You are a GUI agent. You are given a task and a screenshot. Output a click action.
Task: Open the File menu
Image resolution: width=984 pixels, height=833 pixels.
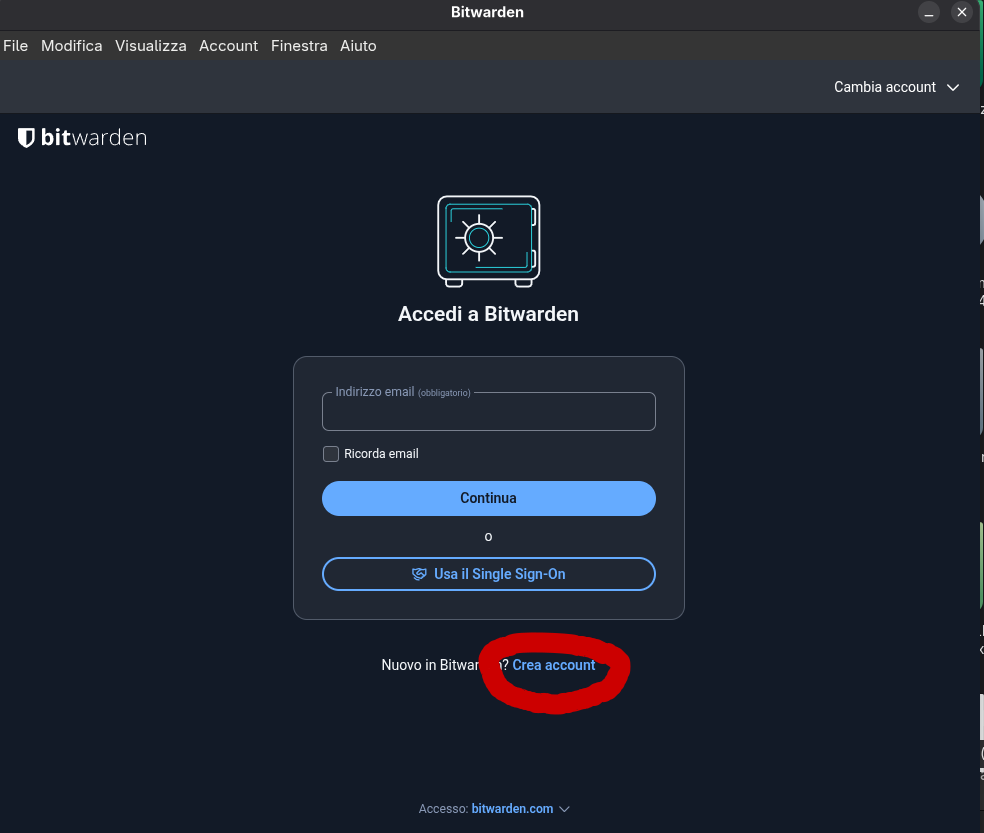16,46
